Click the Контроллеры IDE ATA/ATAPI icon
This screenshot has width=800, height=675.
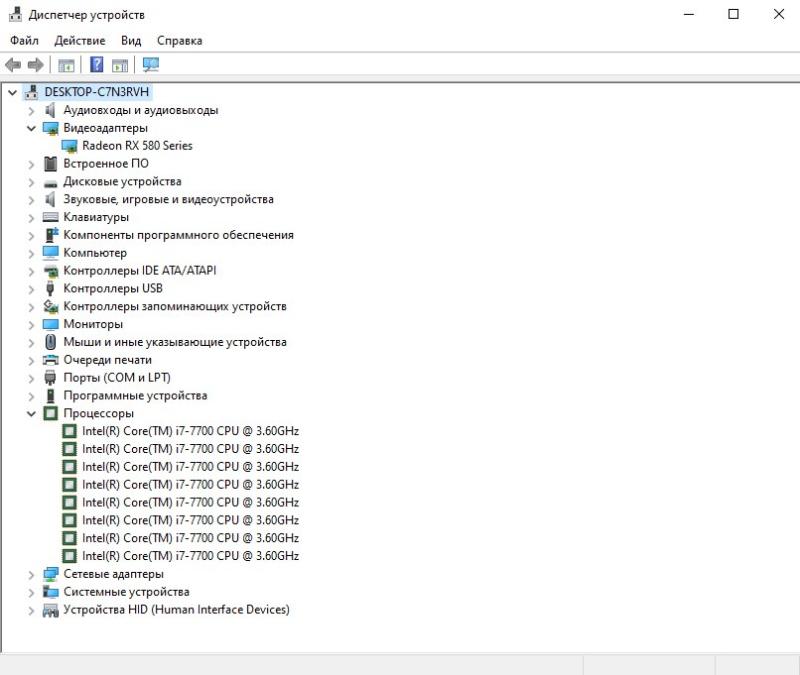click(51, 271)
